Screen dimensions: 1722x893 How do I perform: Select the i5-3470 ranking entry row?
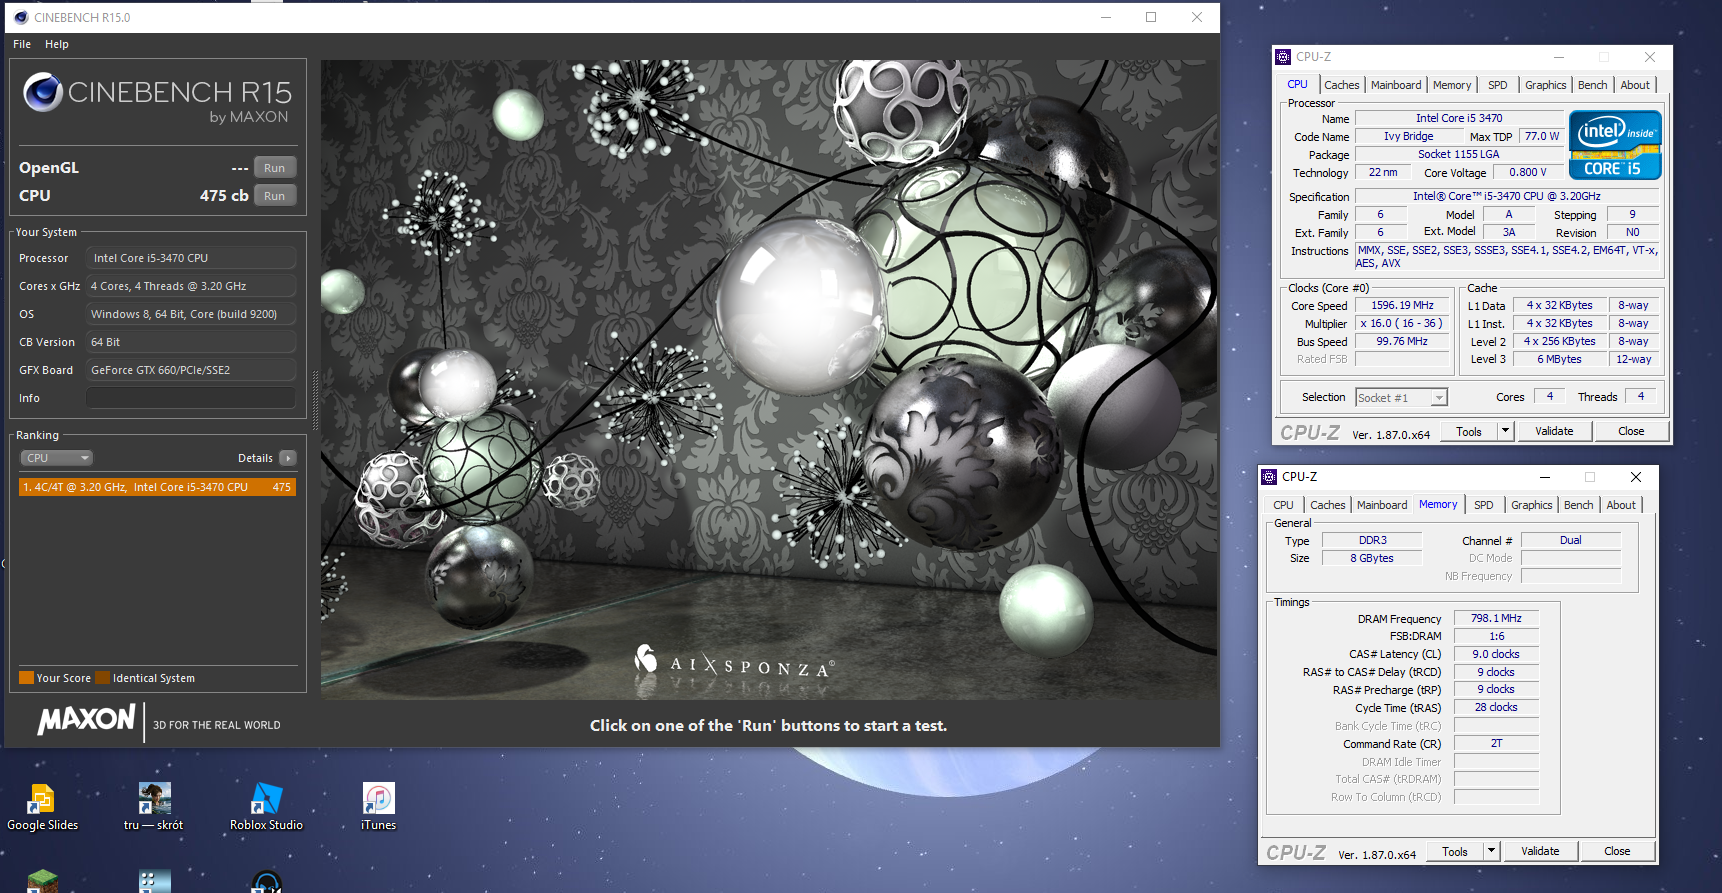pyautogui.click(x=157, y=487)
